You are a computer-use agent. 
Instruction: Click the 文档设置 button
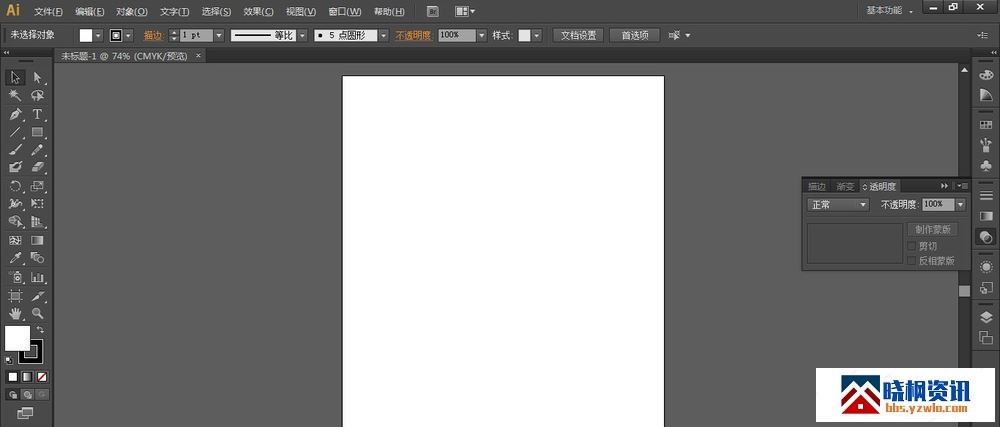coord(578,36)
